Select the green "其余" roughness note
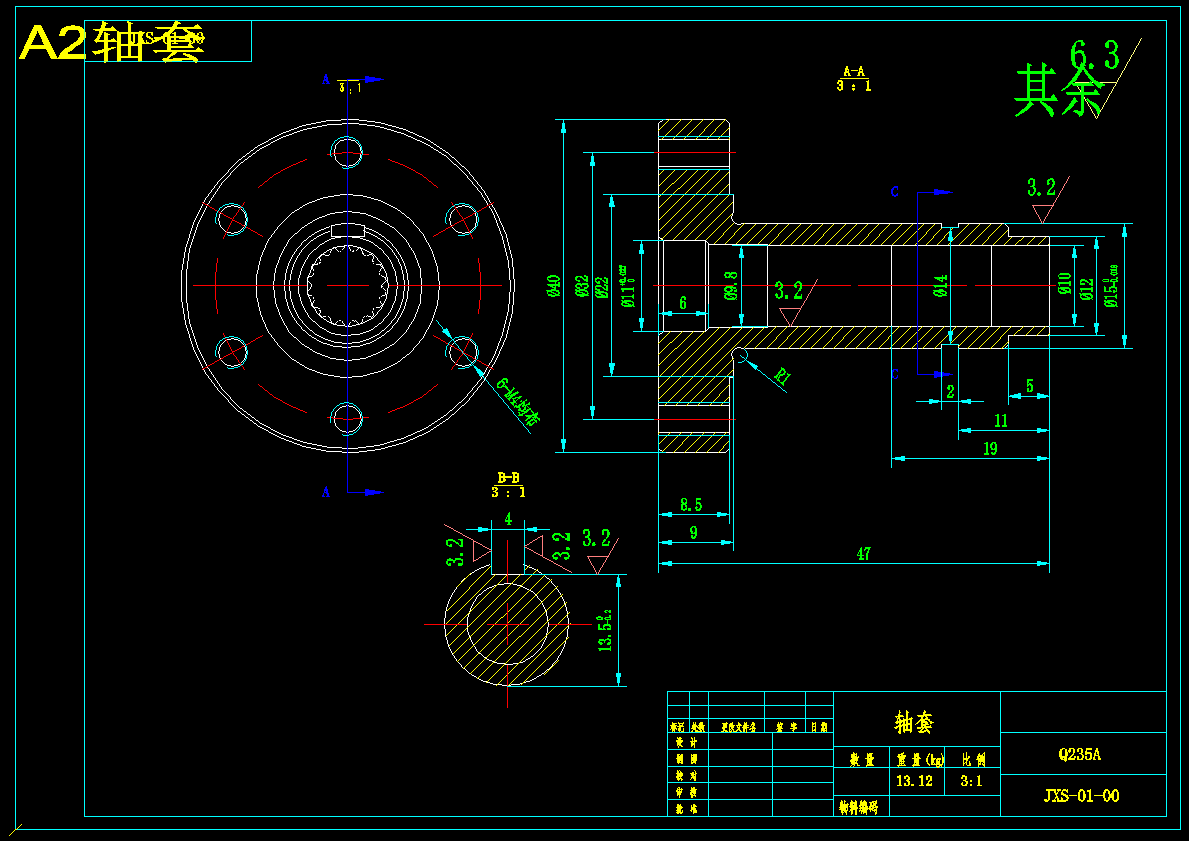The image size is (1189, 841). point(1059,90)
